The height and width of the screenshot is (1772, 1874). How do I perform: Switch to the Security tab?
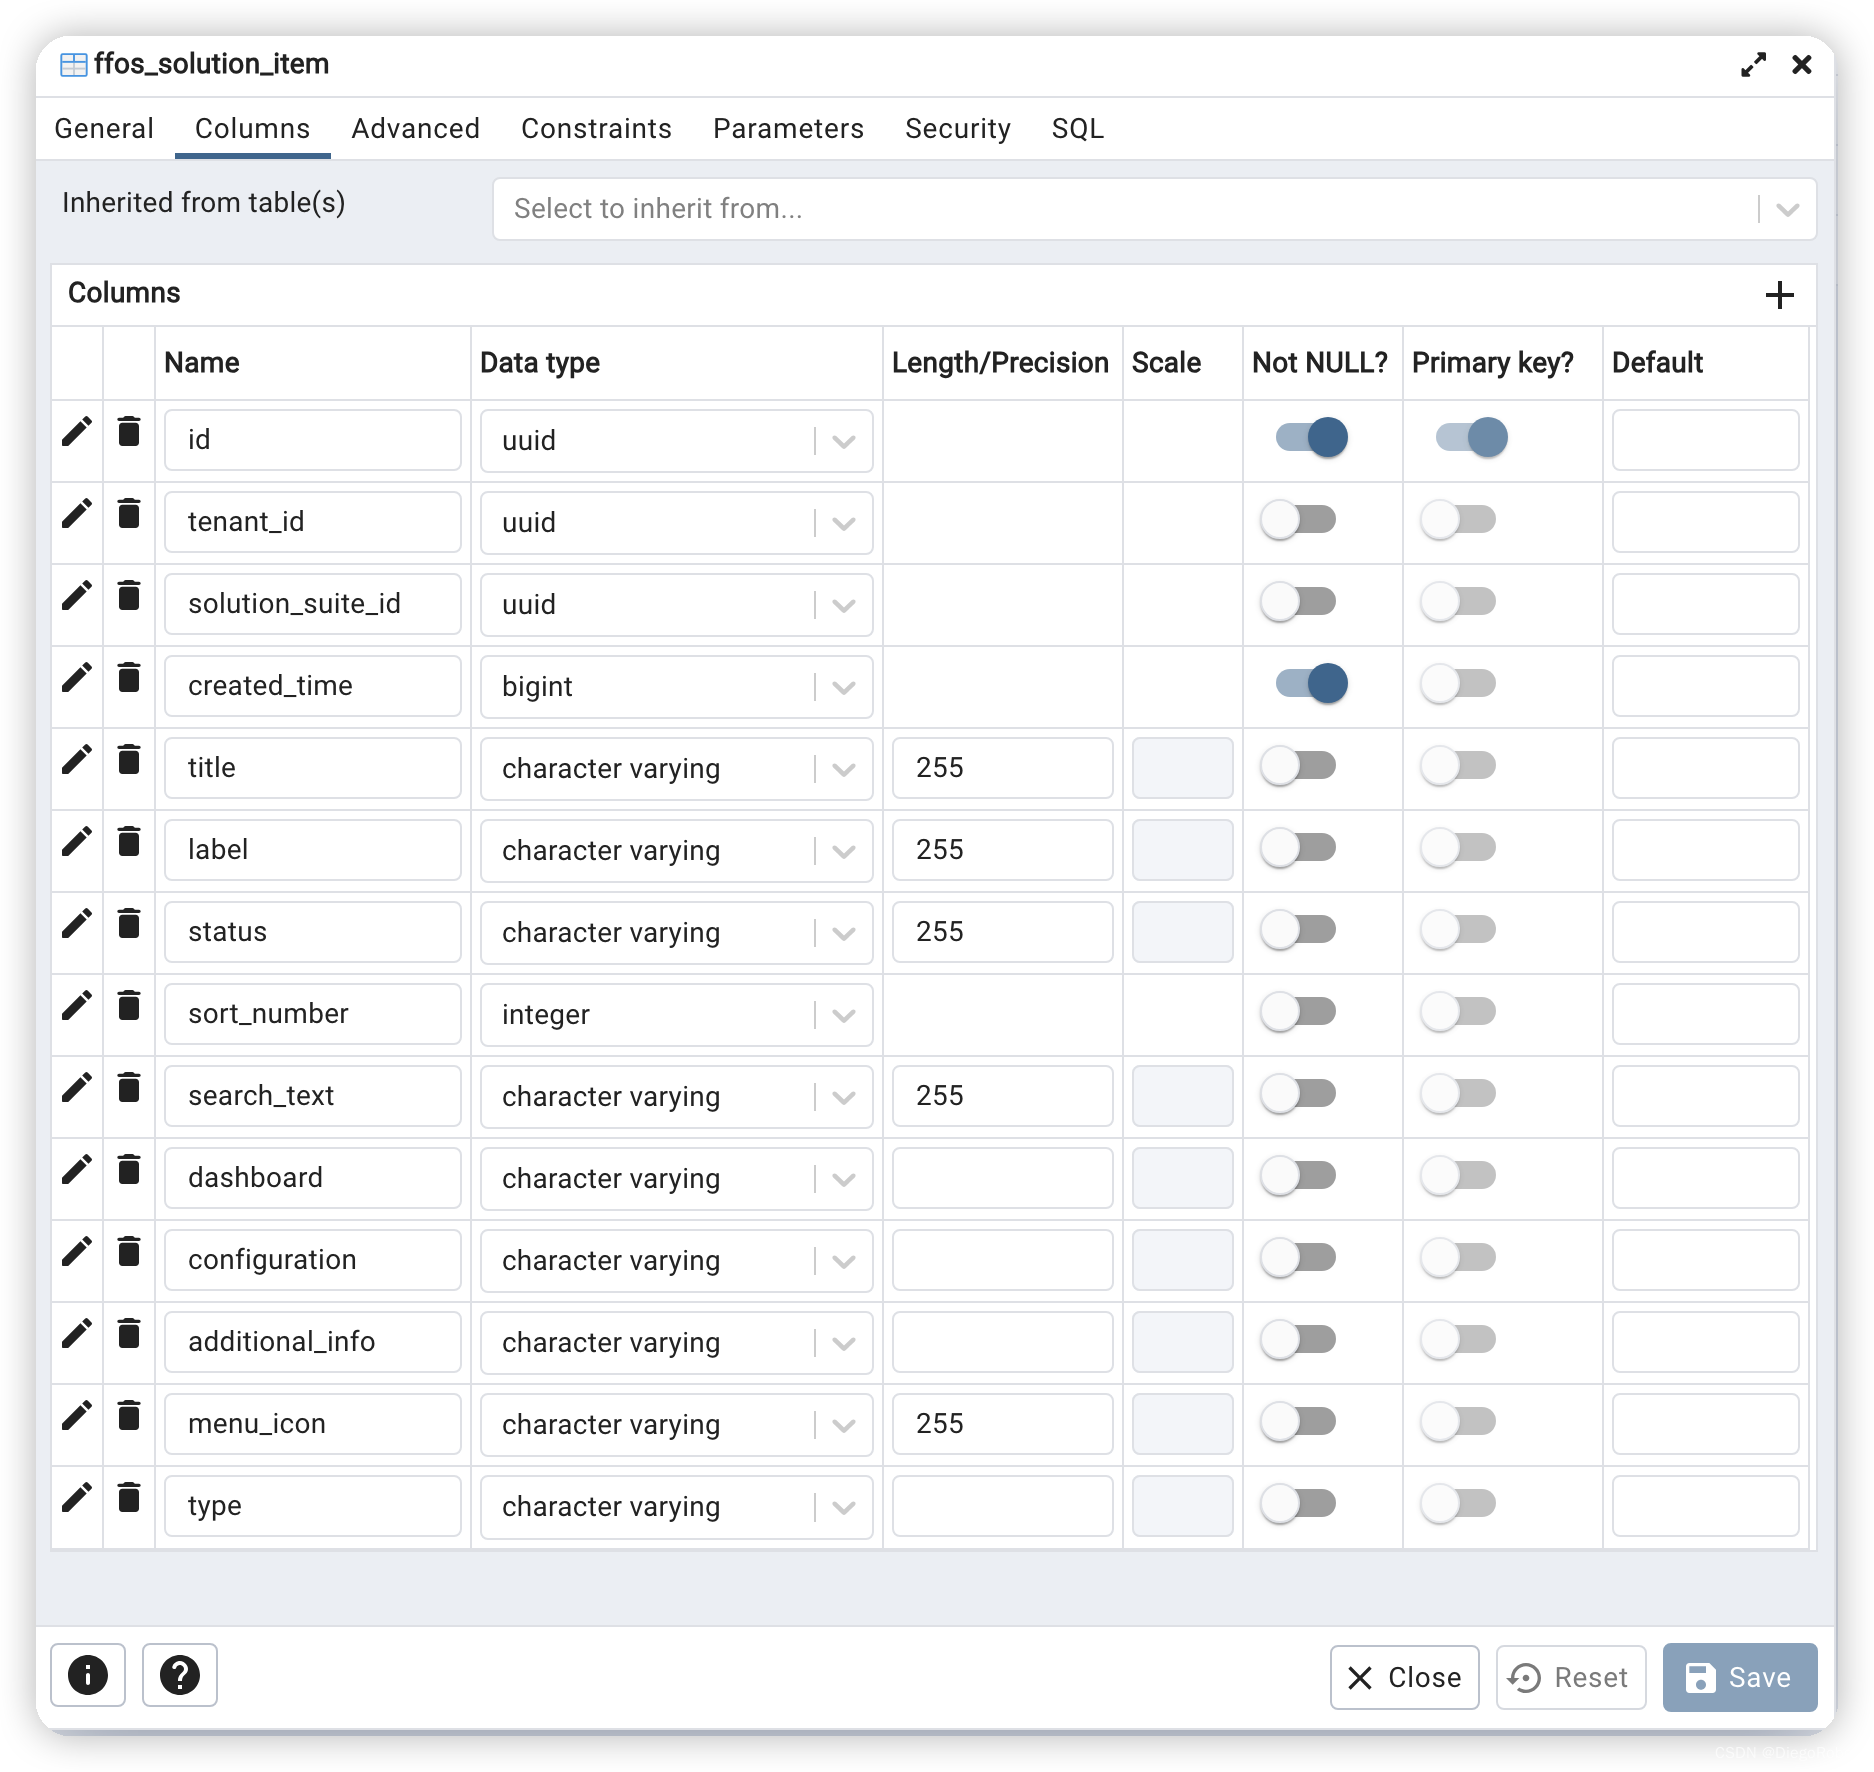[958, 129]
